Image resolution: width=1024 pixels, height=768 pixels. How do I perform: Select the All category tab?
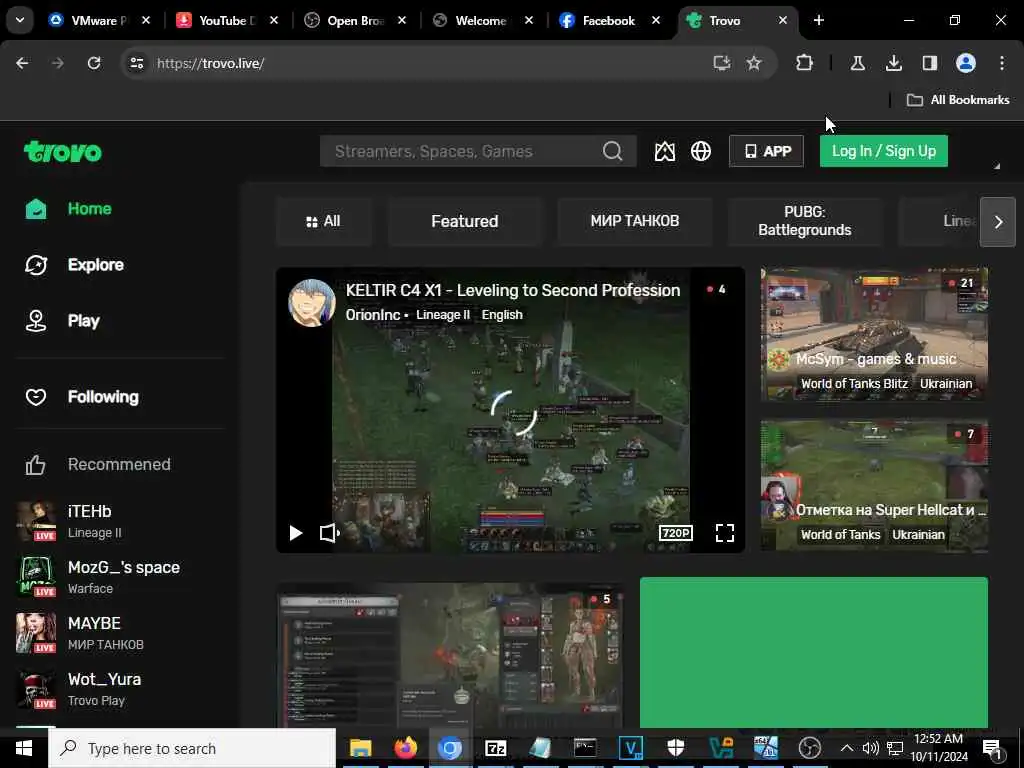click(323, 221)
